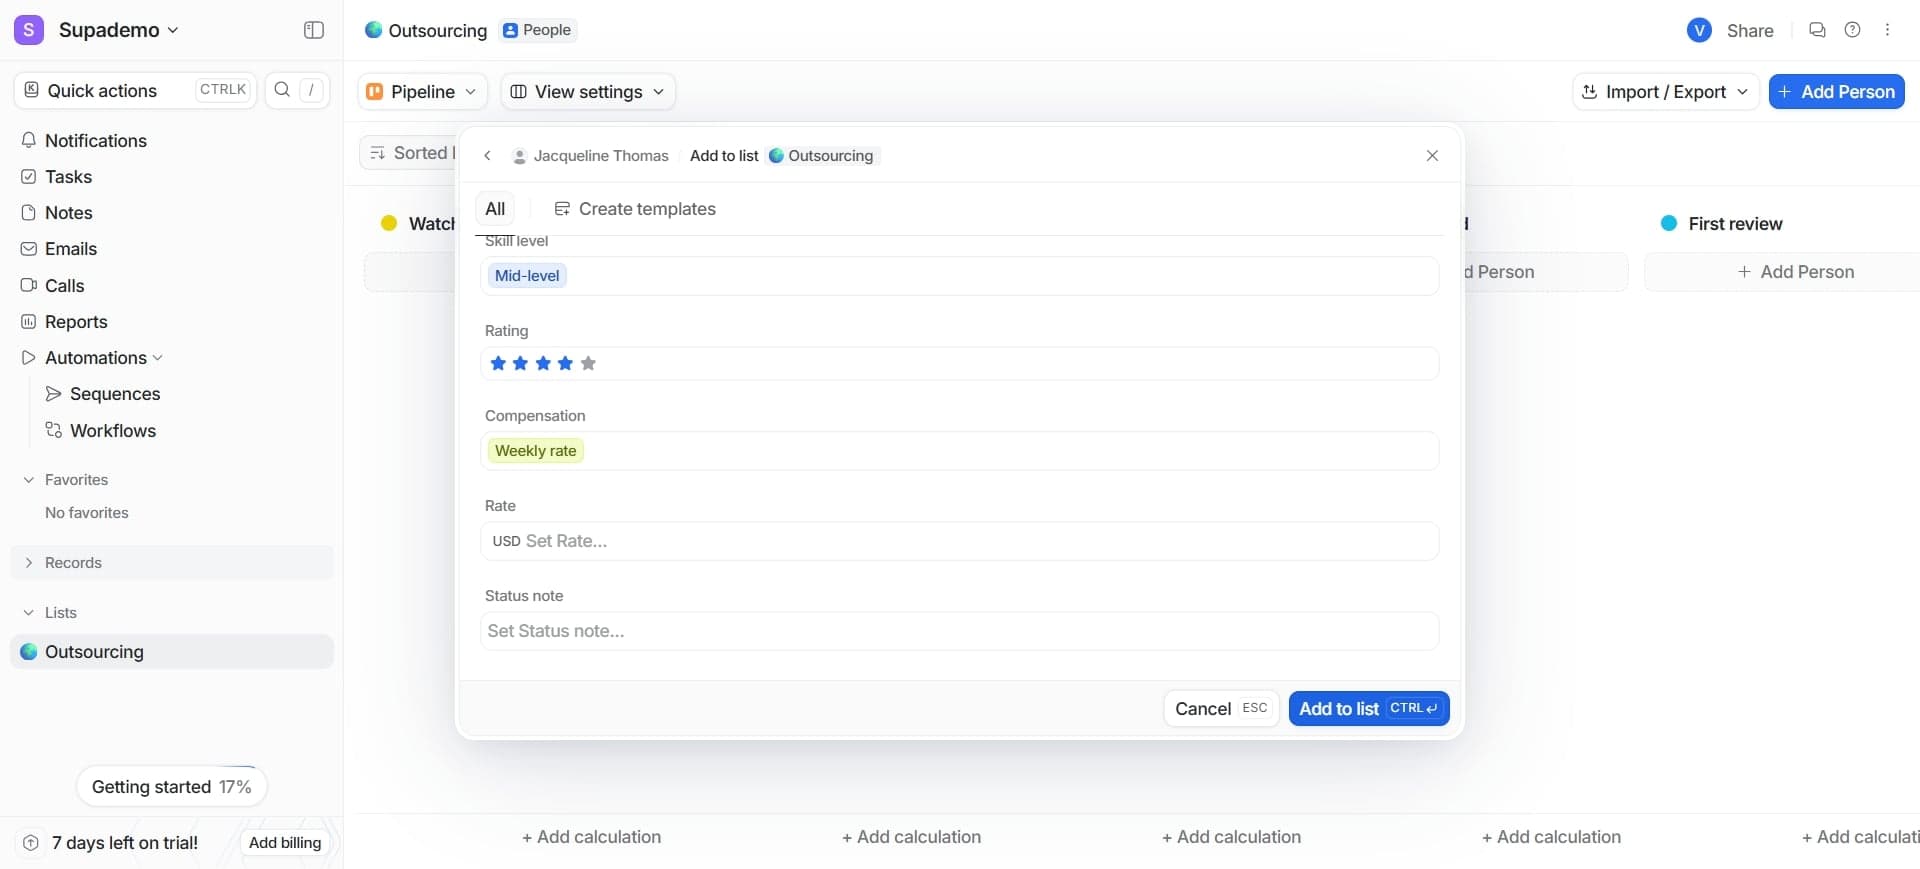This screenshot has width=1920, height=869.
Task: Click the Supademo workspace logo
Action: pos(29,30)
